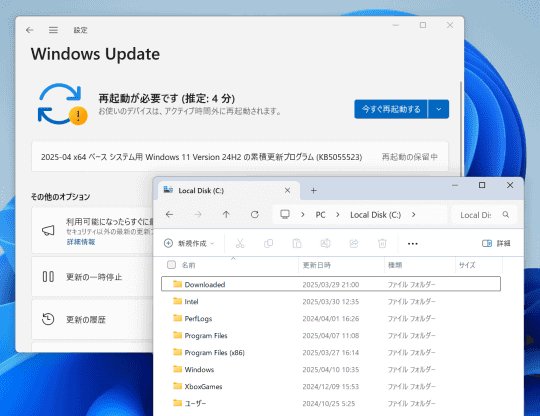Image resolution: width=540 pixels, height=416 pixels.
Task: Click the Cut scissors icon in Explorer toolbar
Action: coord(240,243)
